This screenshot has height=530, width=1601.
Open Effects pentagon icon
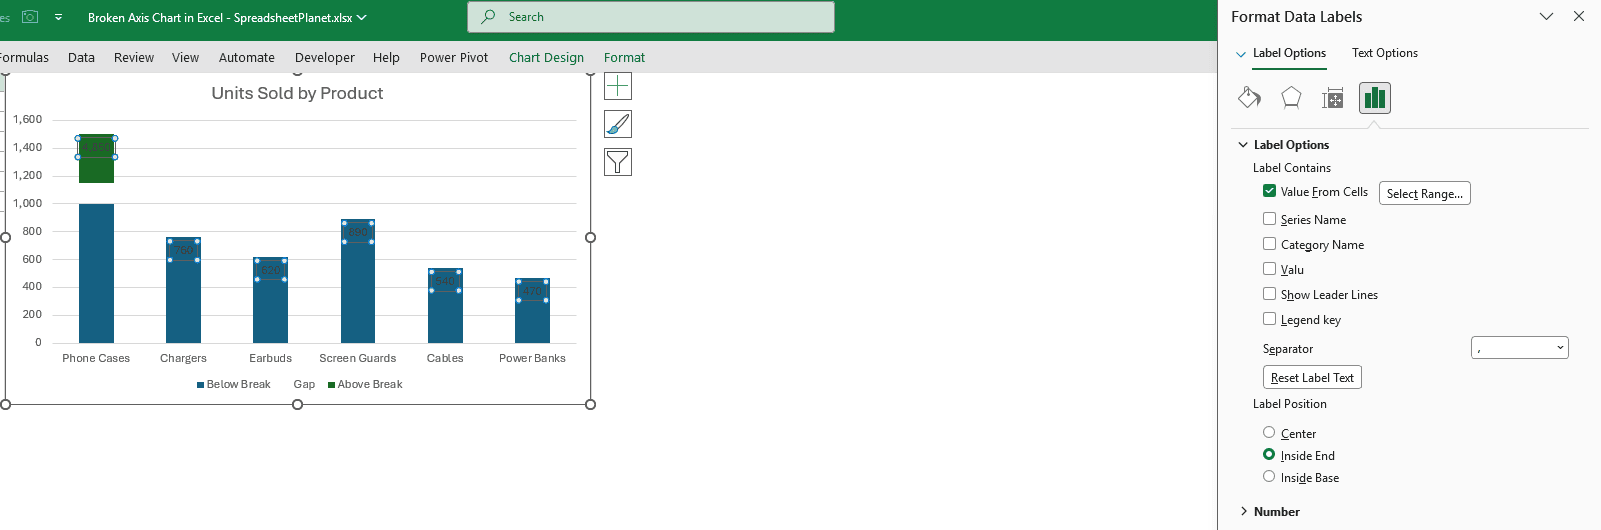click(x=1291, y=97)
